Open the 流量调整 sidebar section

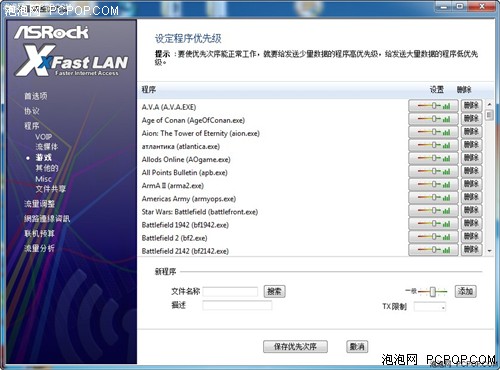pyautogui.click(x=39, y=204)
